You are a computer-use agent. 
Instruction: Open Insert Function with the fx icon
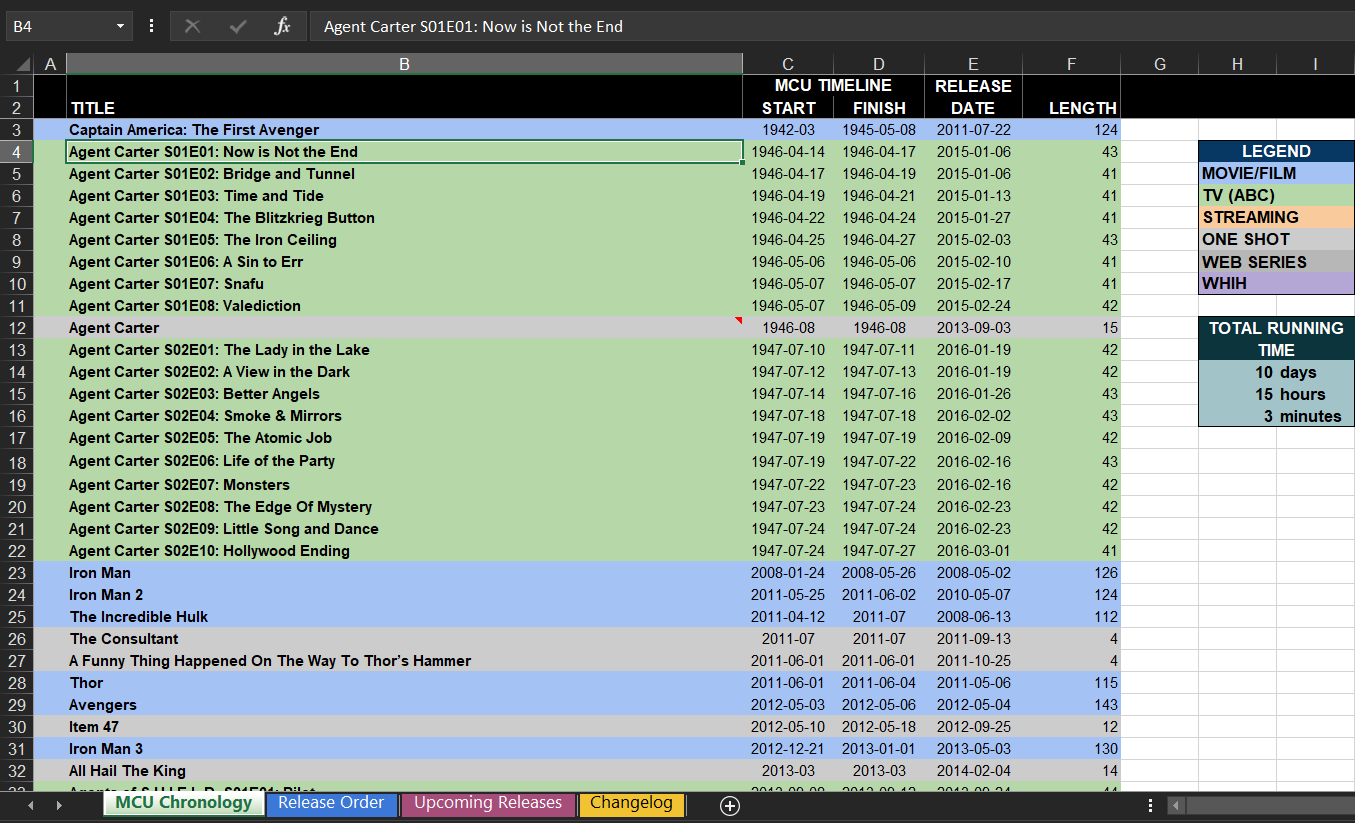(x=282, y=26)
